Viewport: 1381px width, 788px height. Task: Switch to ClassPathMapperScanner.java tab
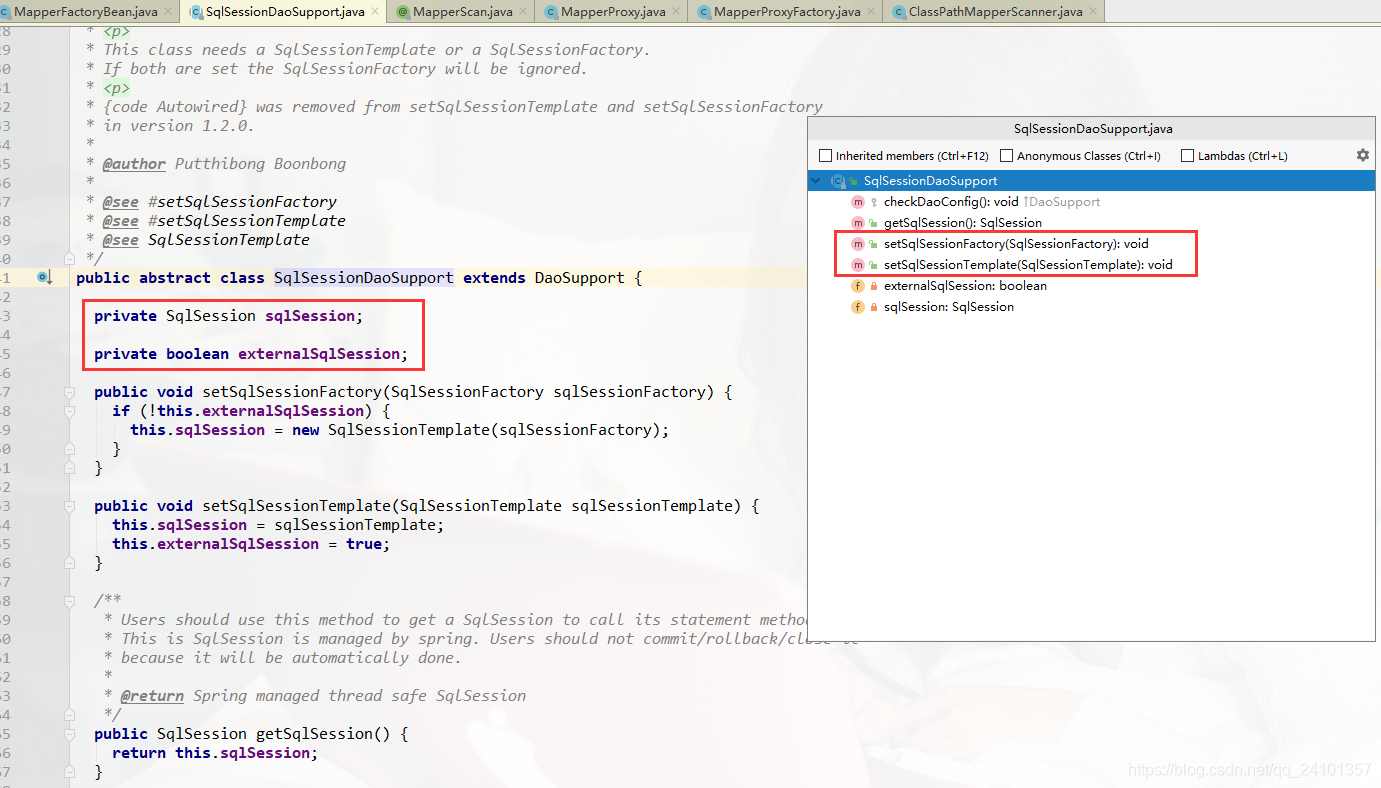click(x=995, y=12)
